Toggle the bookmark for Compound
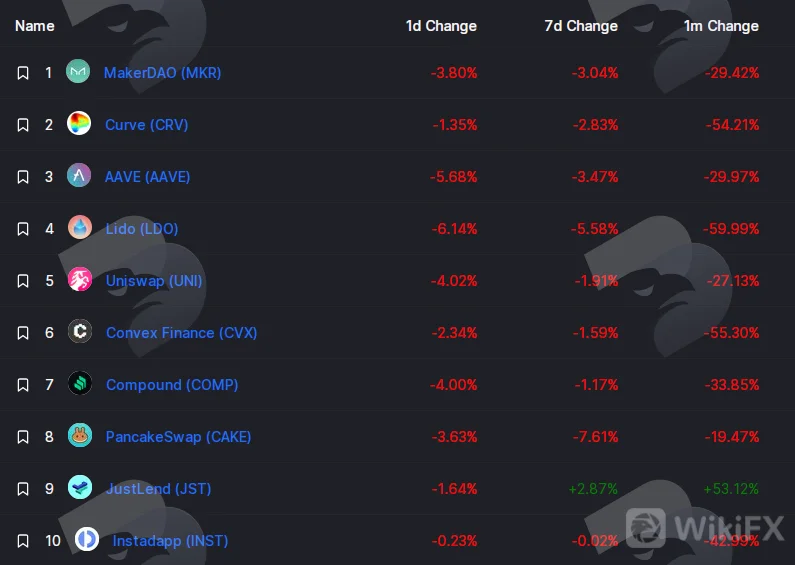795x565 pixels. 23,385
